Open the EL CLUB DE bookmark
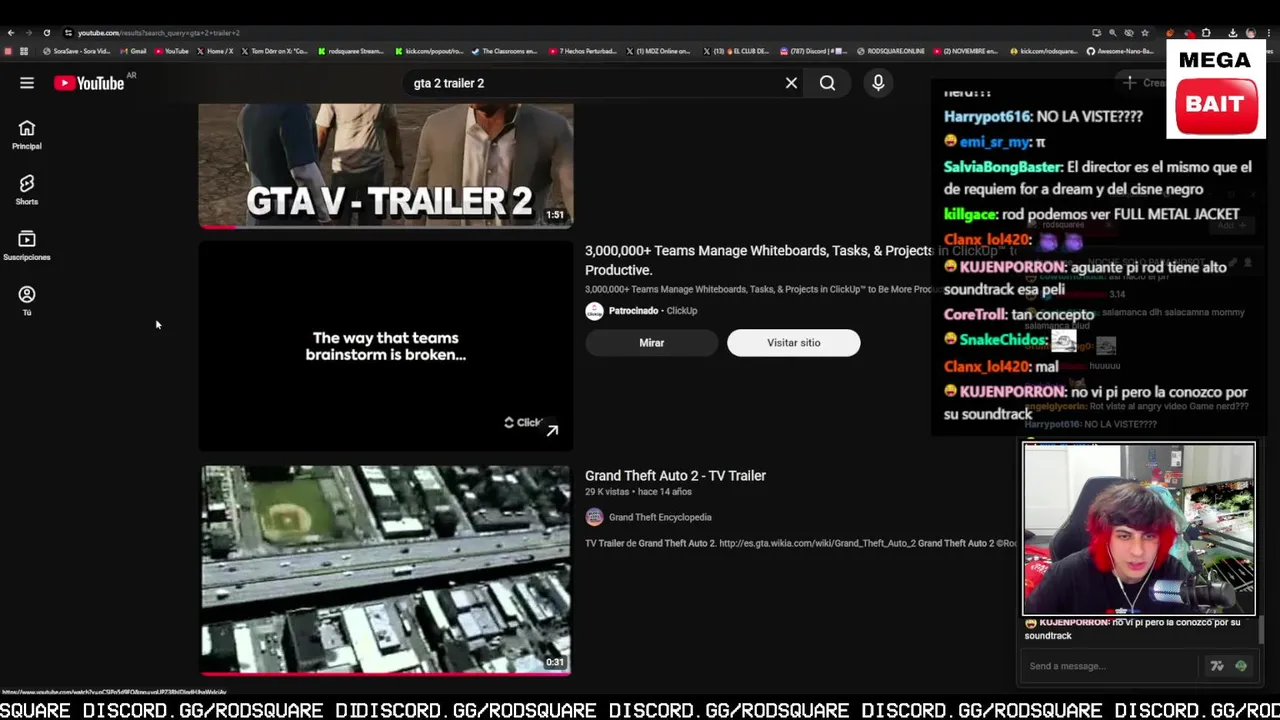Screen dimensions: 1280x720 [736, 51]
